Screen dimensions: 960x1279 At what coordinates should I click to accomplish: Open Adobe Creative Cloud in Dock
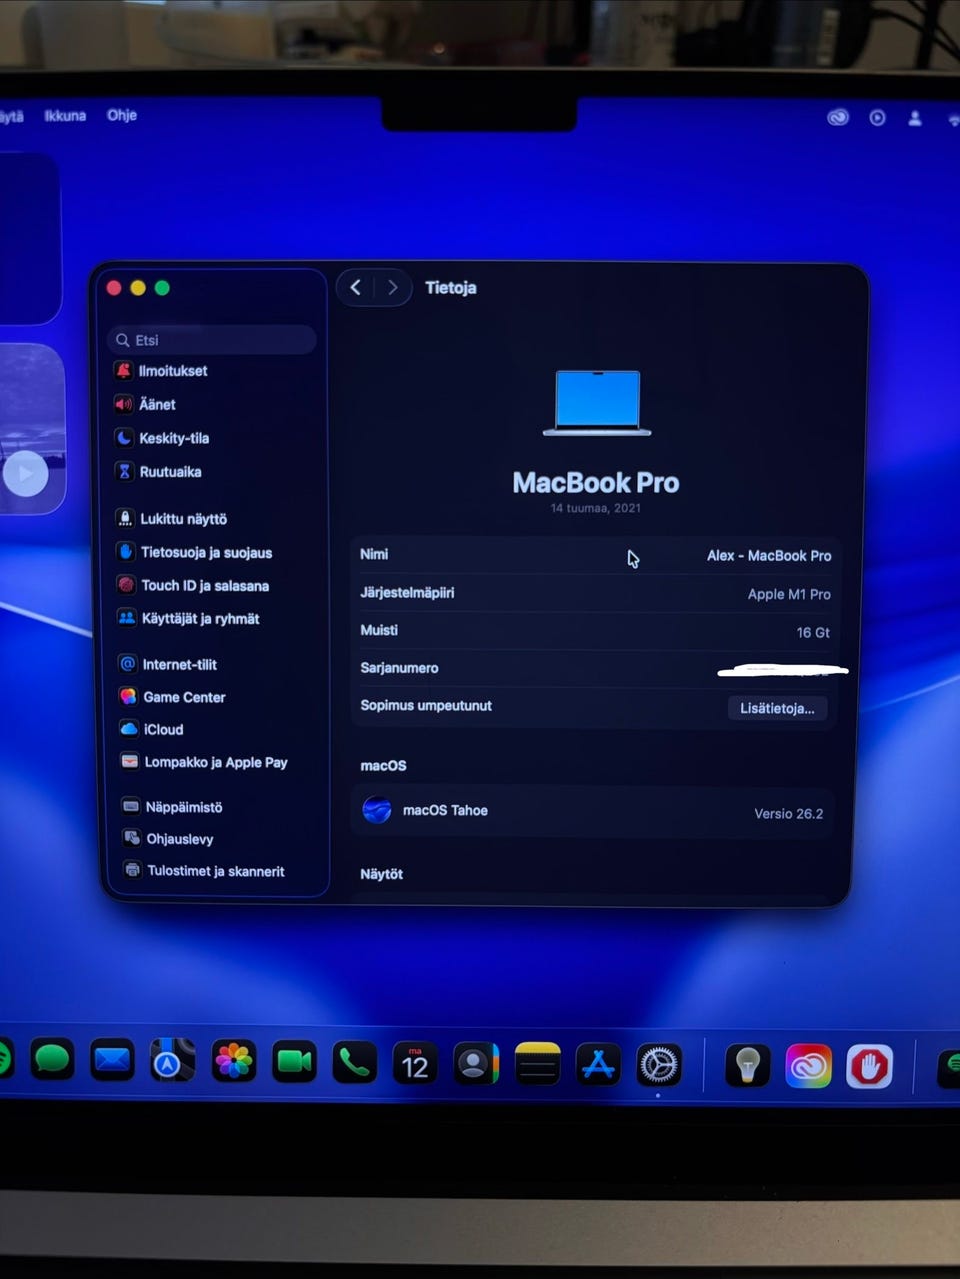pyautogui.click(x=808, y=1067)
